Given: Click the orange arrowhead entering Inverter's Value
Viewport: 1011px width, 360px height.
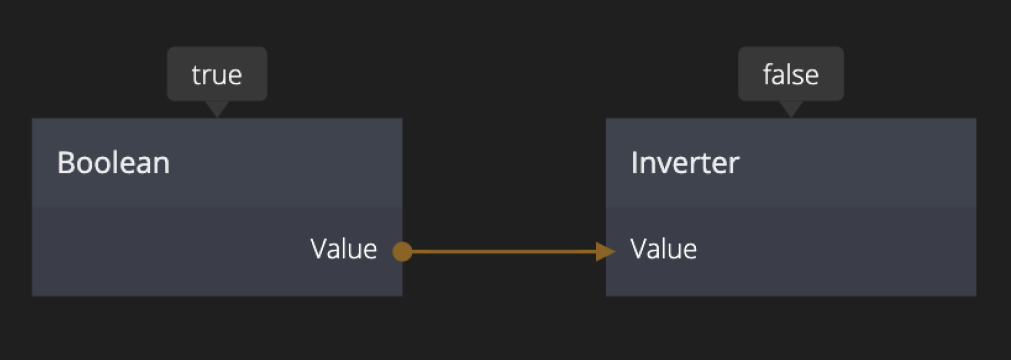Looking at the screenshot, I should click(605, 252).
